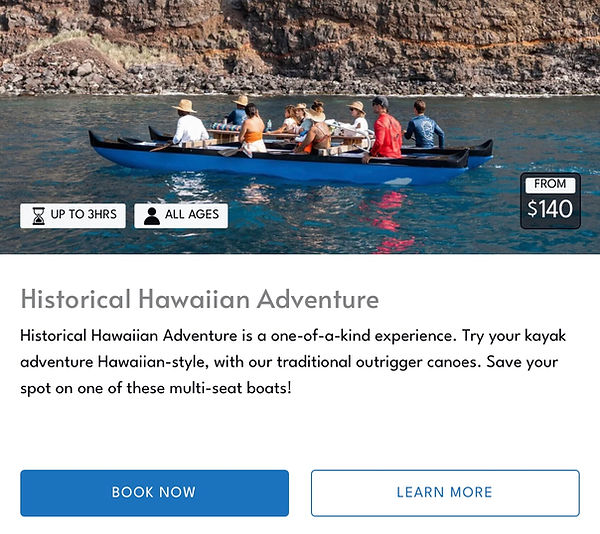Screen dimensions: 600x534
Task: Click the hourglass duration icon
Action: point(38,216)
